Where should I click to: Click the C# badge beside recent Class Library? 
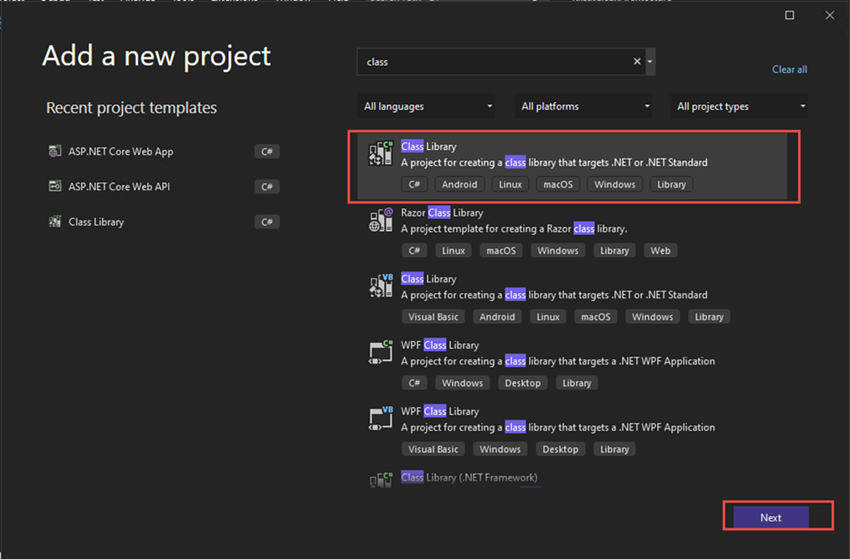tap(267, 222)
